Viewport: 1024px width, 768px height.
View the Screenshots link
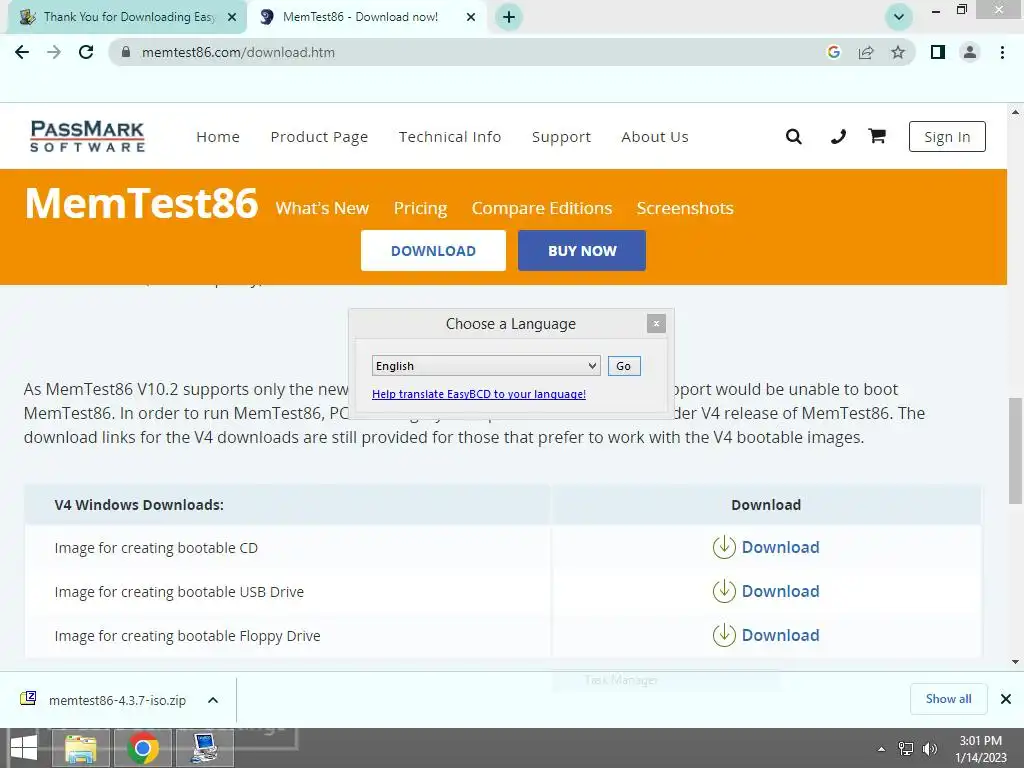[x=685, y=208]
